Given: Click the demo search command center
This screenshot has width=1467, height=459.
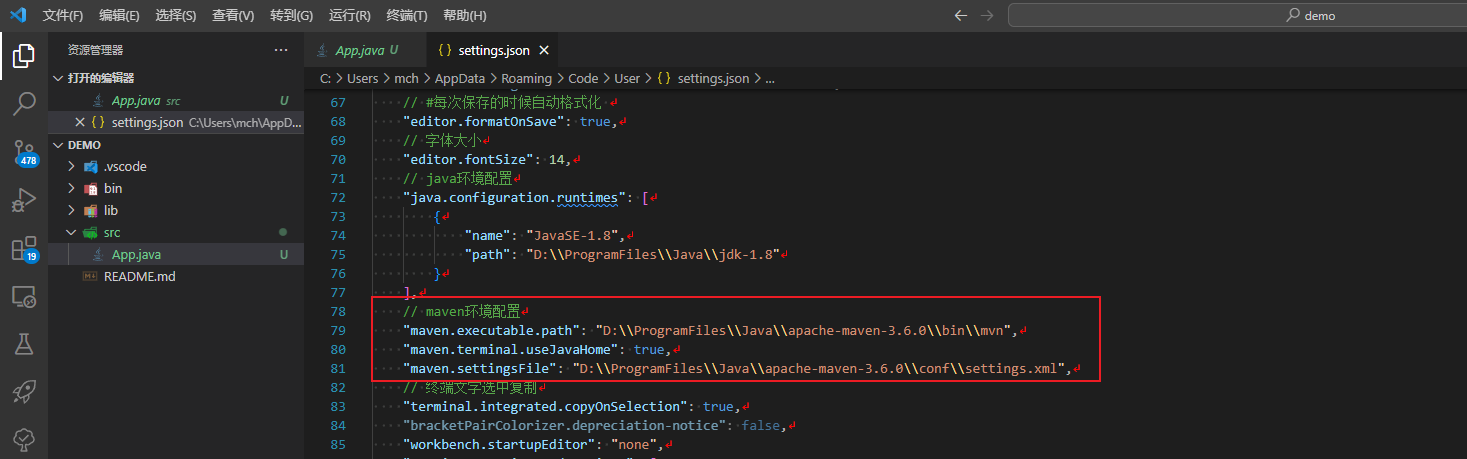Looking at the screenshot, I should [1236, 15].
